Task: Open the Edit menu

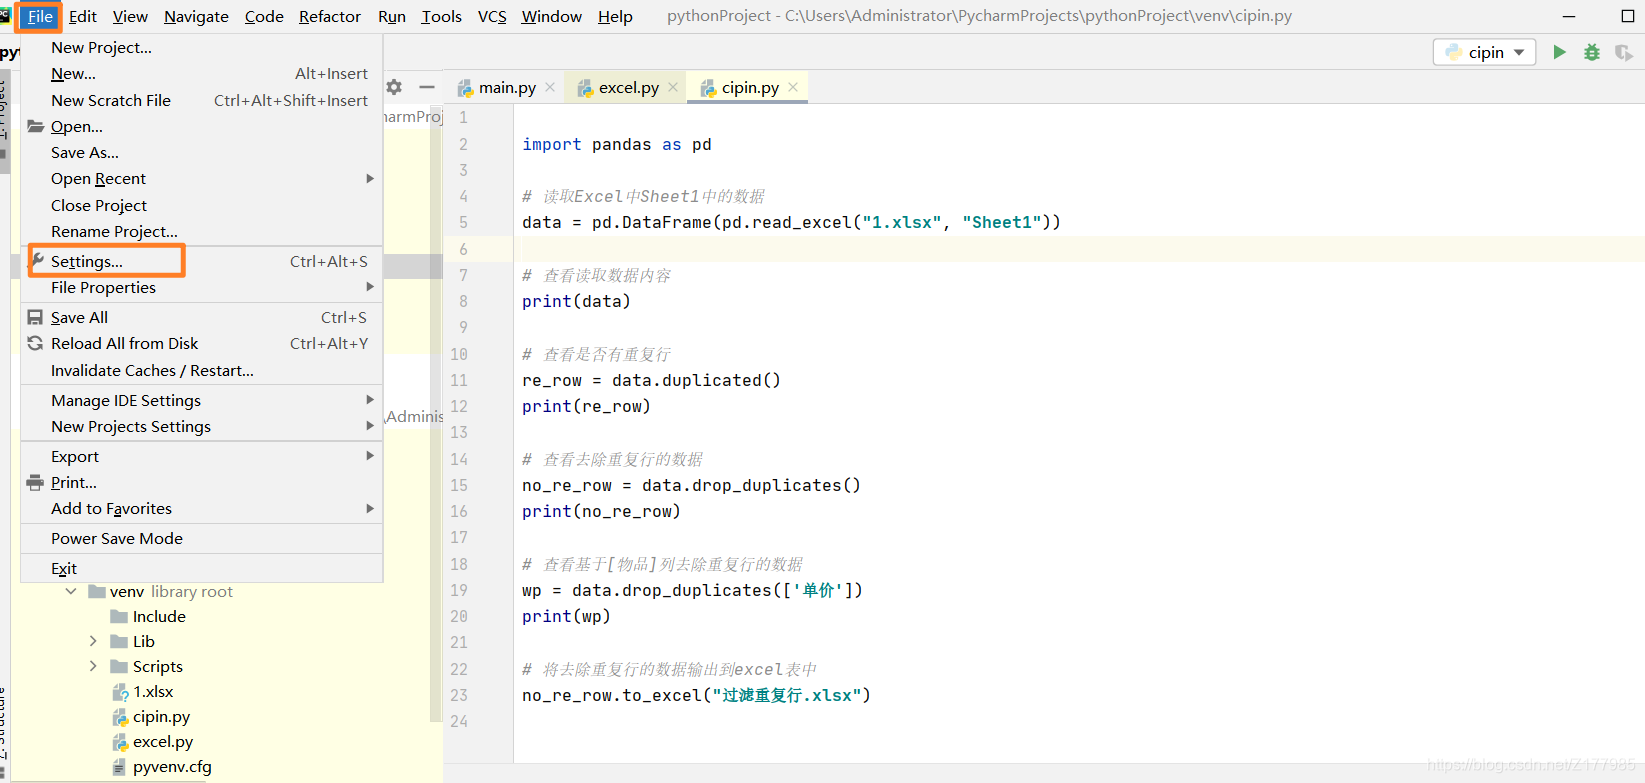Action: [83, 16]
